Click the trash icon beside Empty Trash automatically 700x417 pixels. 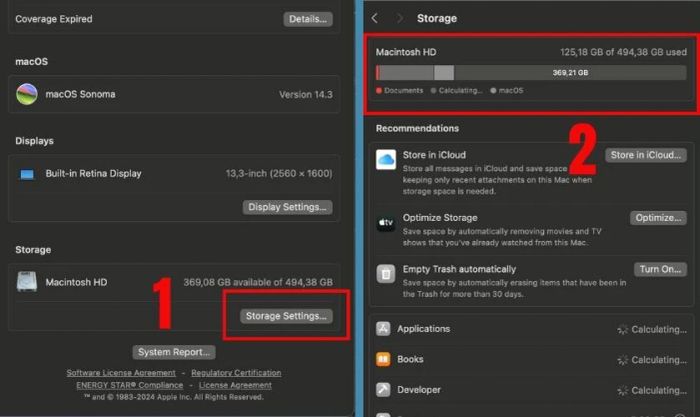386,274
